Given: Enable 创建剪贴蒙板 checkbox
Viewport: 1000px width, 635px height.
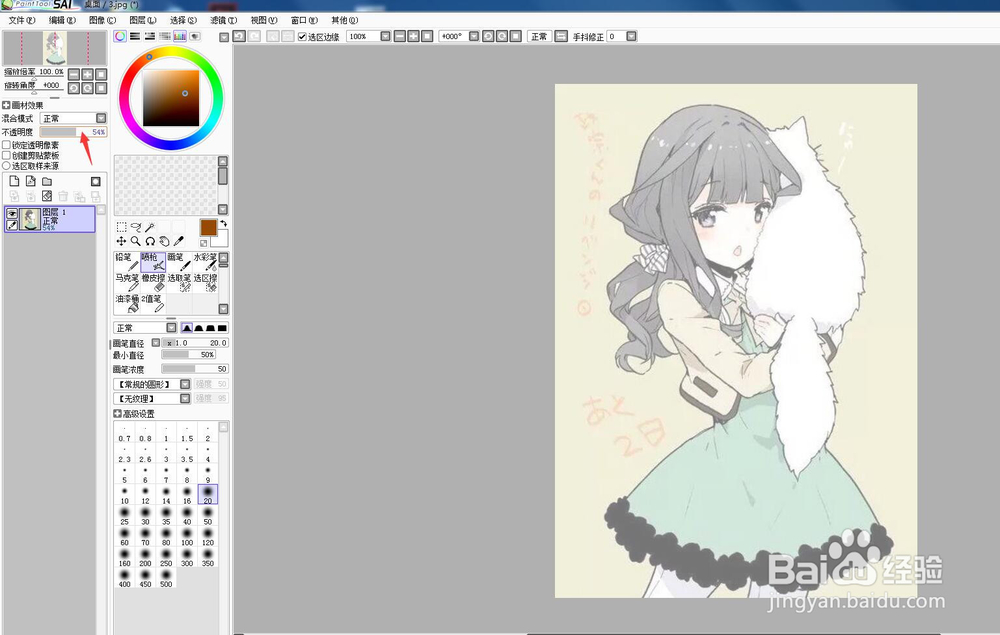Looking at the screenshot, I should (x=6, y=156).
